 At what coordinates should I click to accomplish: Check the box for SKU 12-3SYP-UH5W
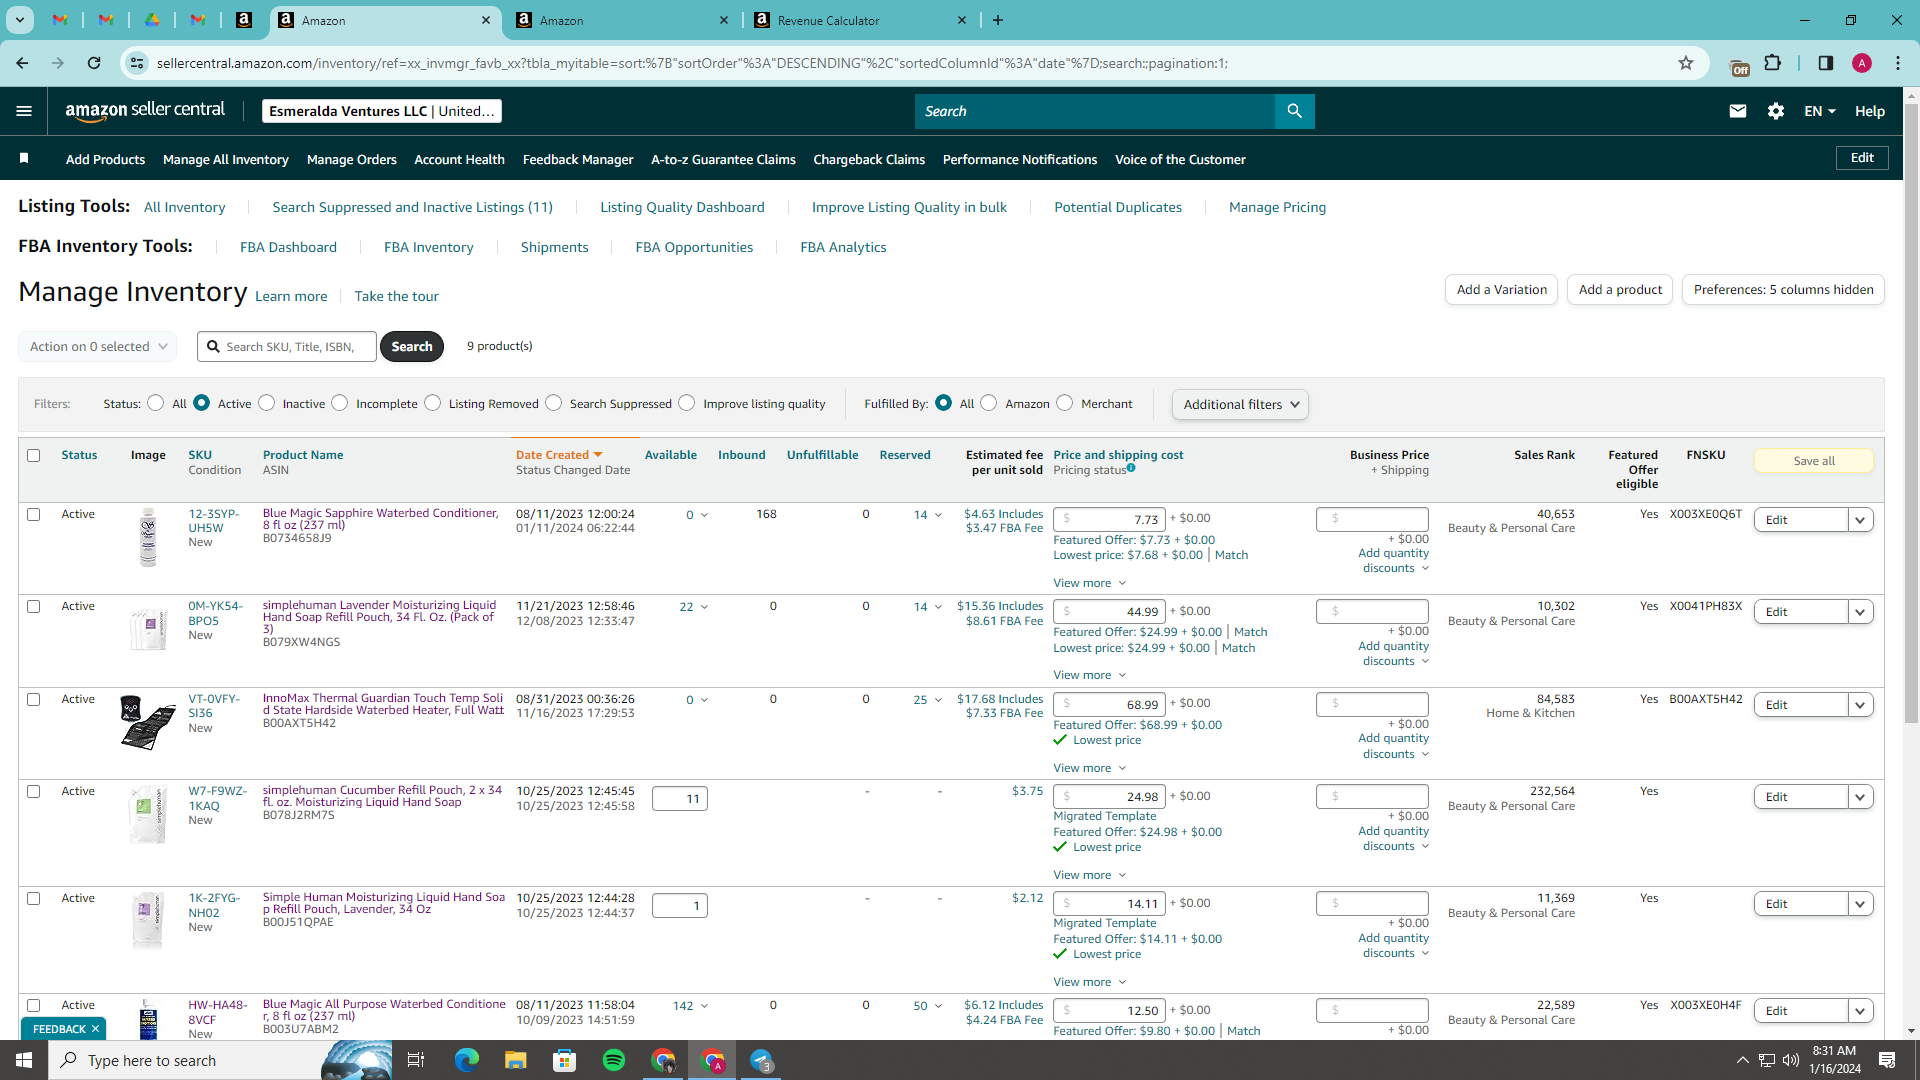(x=34, y=514)
